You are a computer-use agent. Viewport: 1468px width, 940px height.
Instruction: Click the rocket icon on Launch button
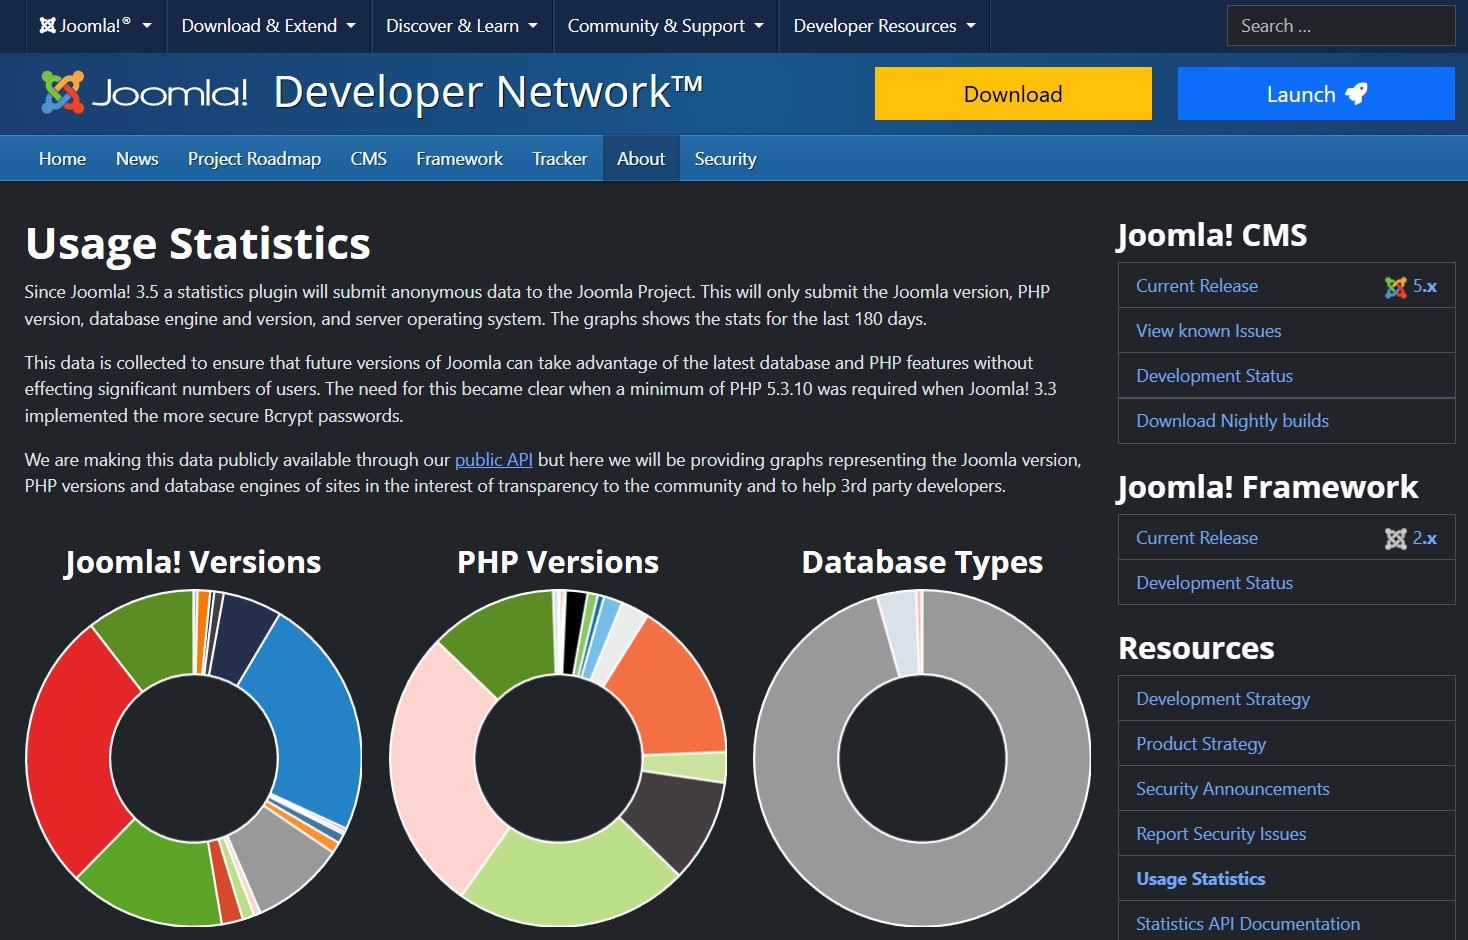point(1356,94)
